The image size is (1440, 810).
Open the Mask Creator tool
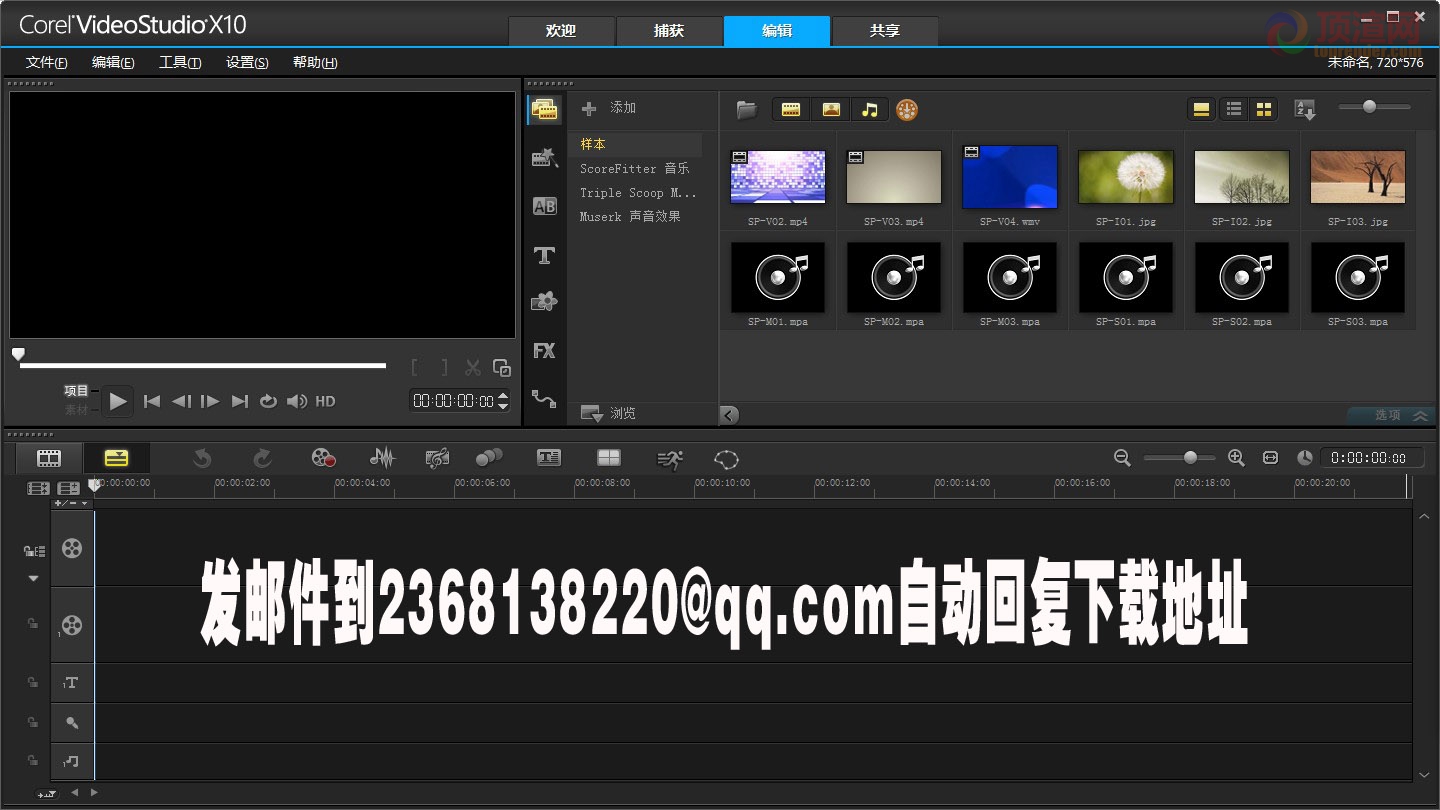click(726, 459)
